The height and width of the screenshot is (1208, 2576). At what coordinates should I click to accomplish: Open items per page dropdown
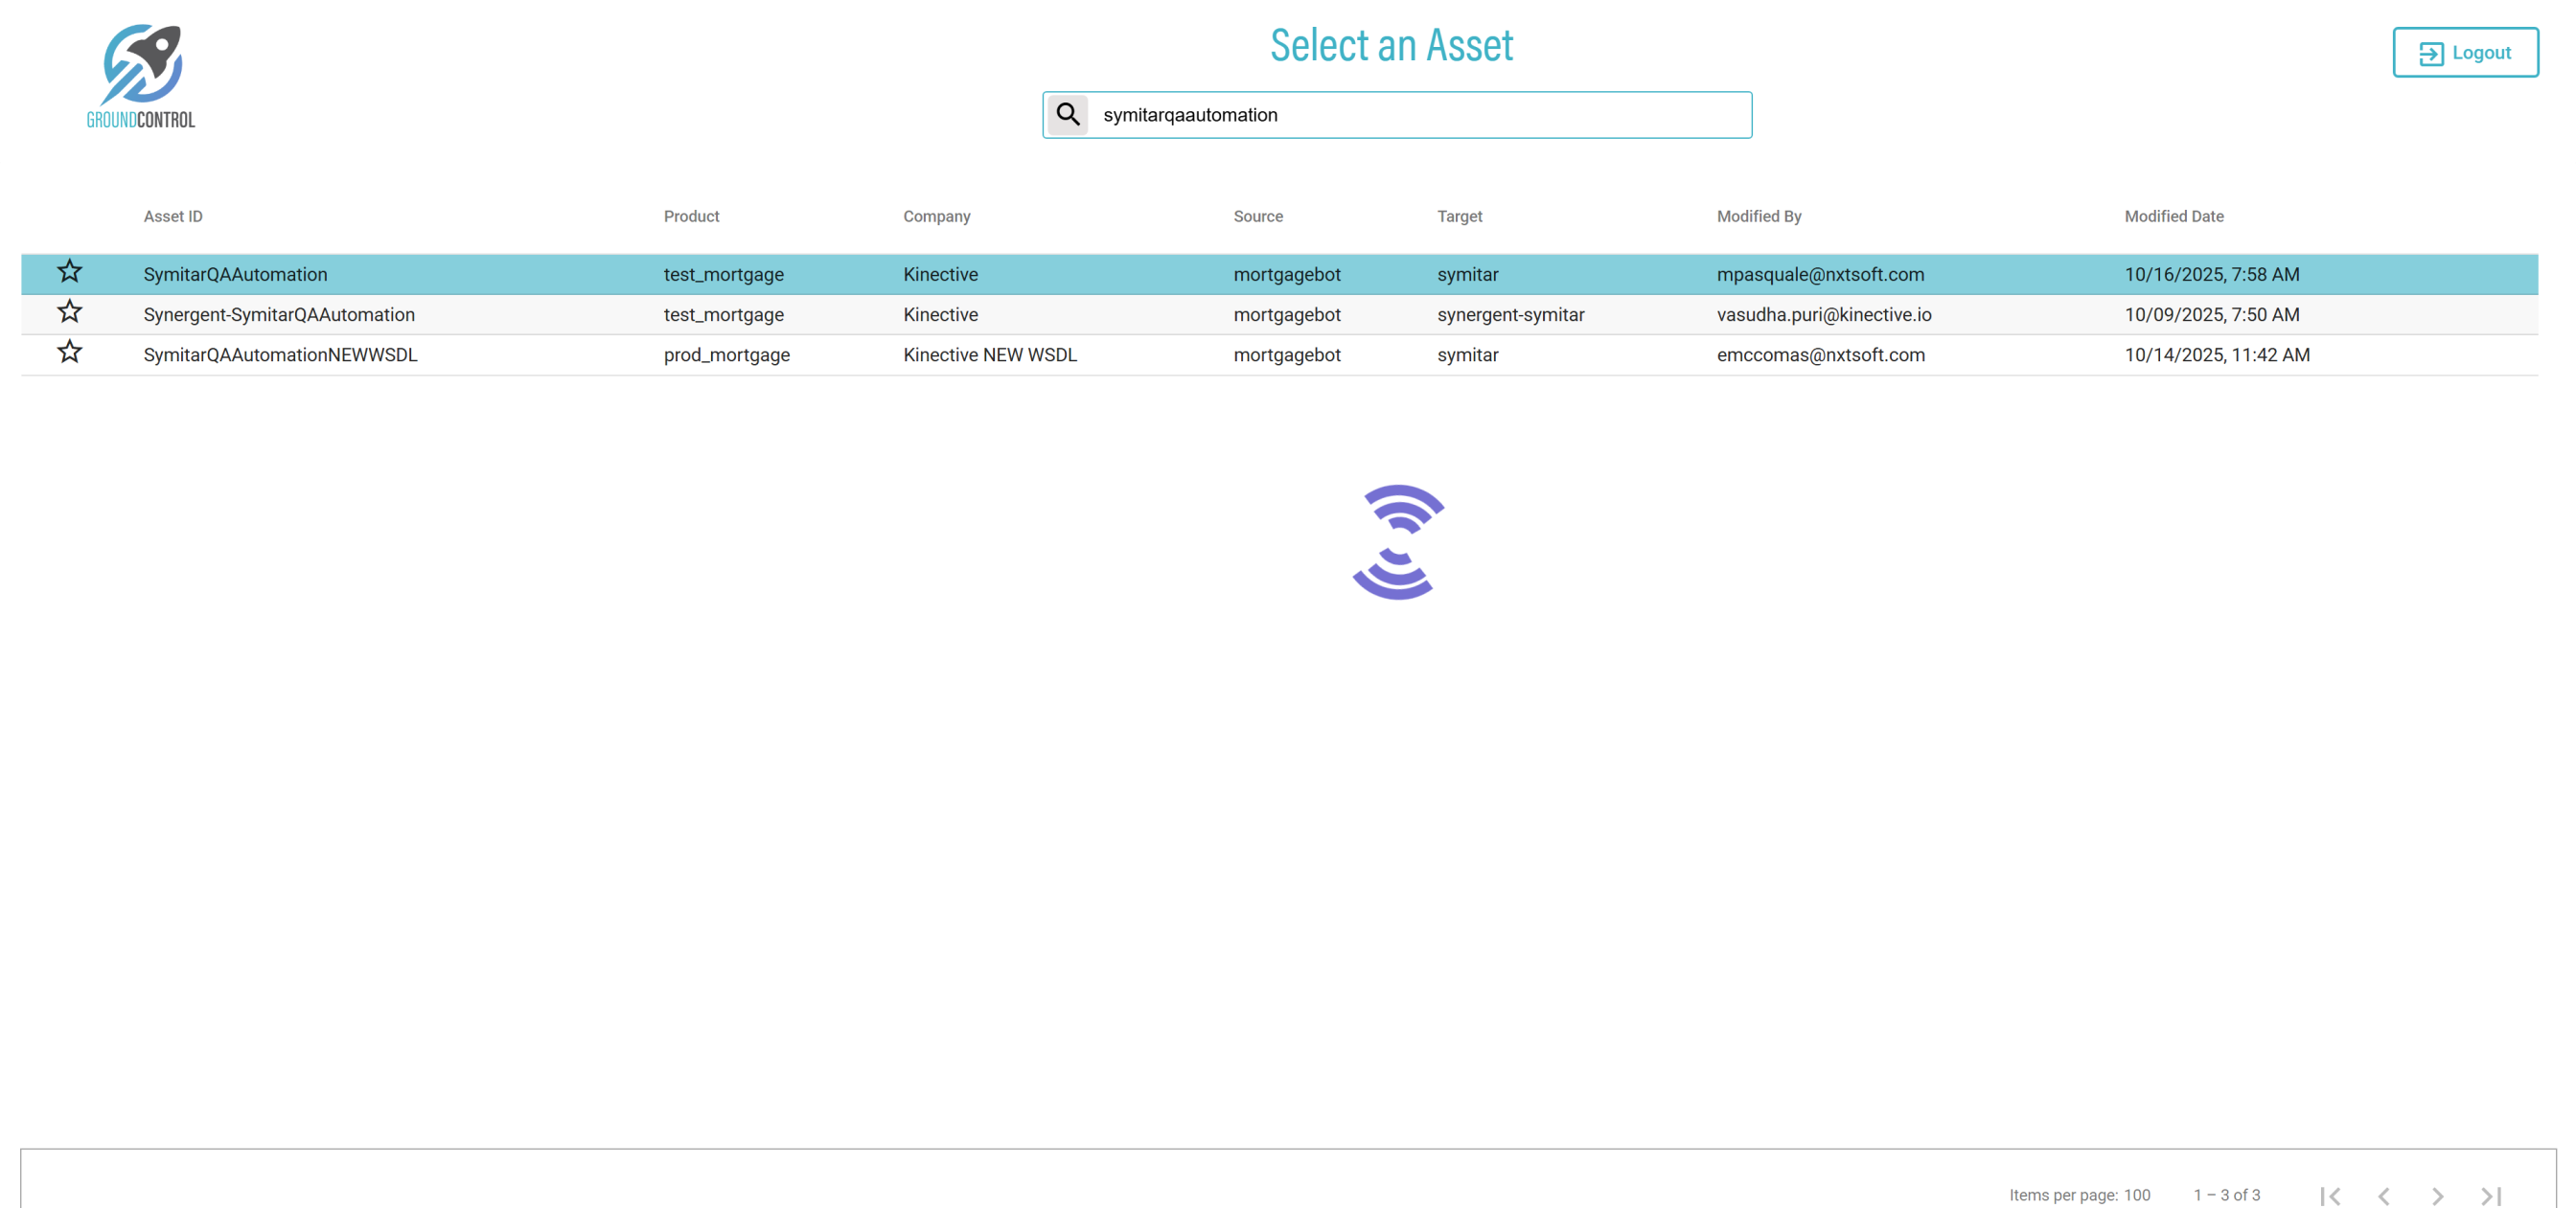pyautogui.click(x=2137, y=1195)
